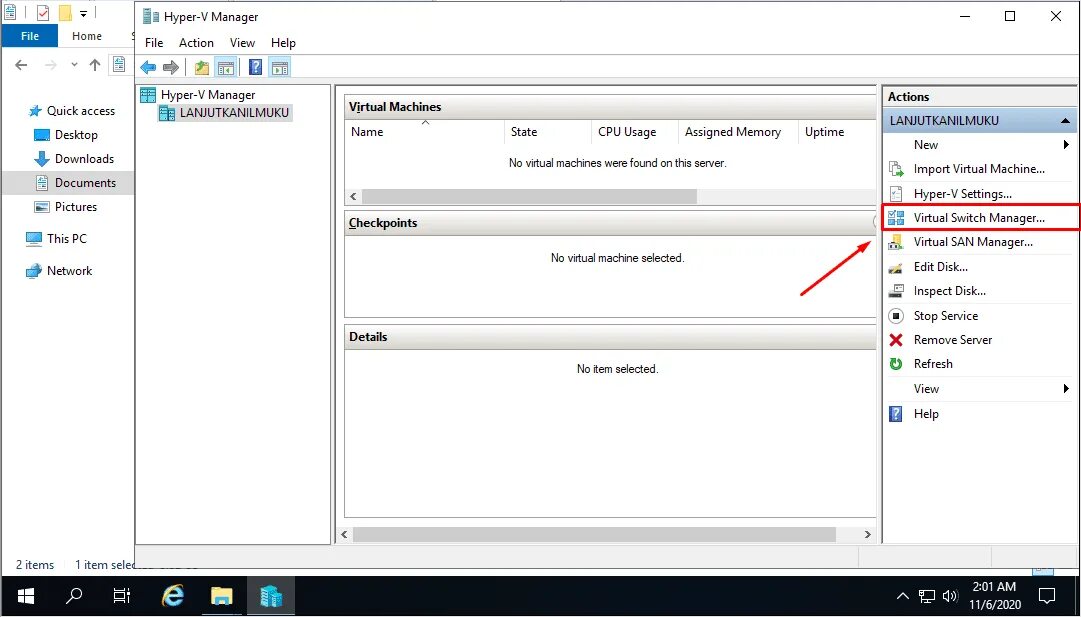Open the File menu in Hyper-V Manager

click(154, 43)
